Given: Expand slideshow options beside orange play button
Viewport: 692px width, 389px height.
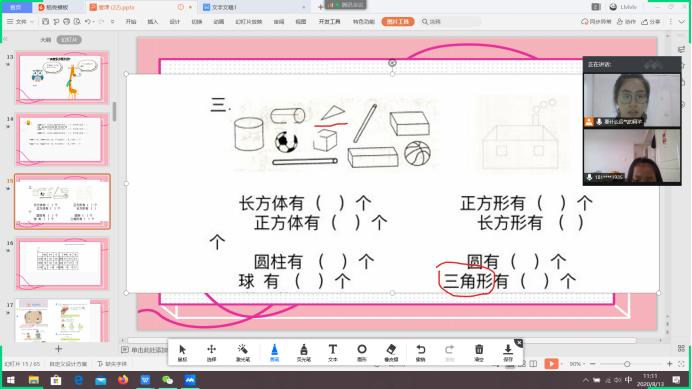Looking at the screenshot, I should tap(561, 364).
